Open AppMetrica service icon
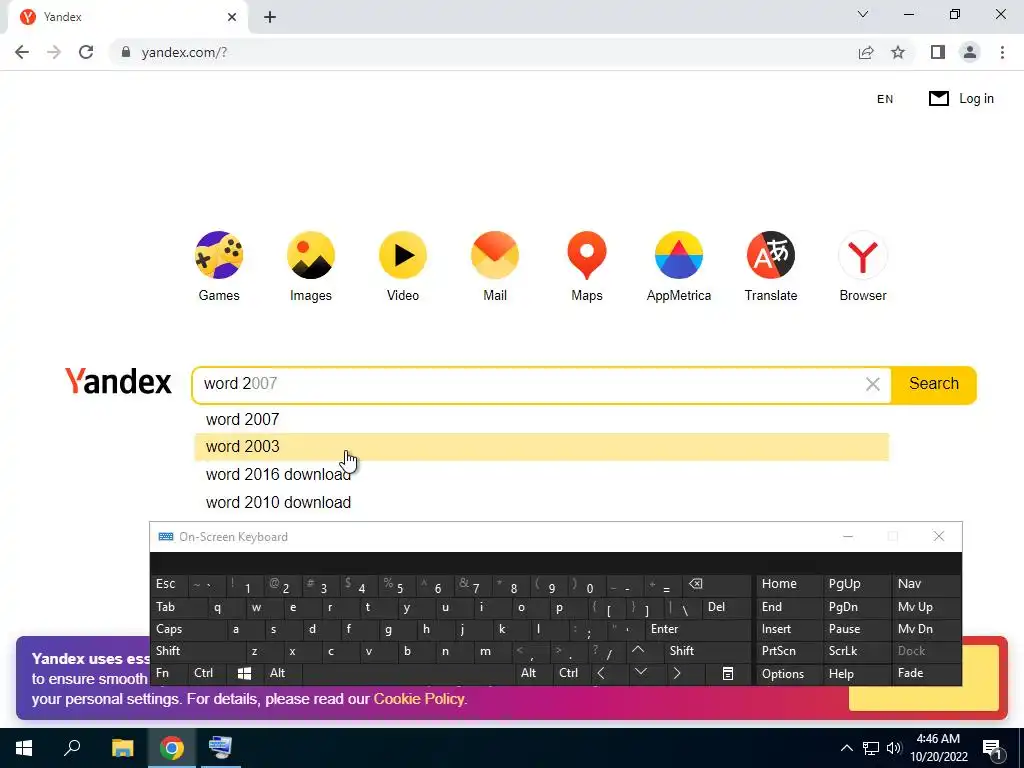 click(x=679, y=255)
